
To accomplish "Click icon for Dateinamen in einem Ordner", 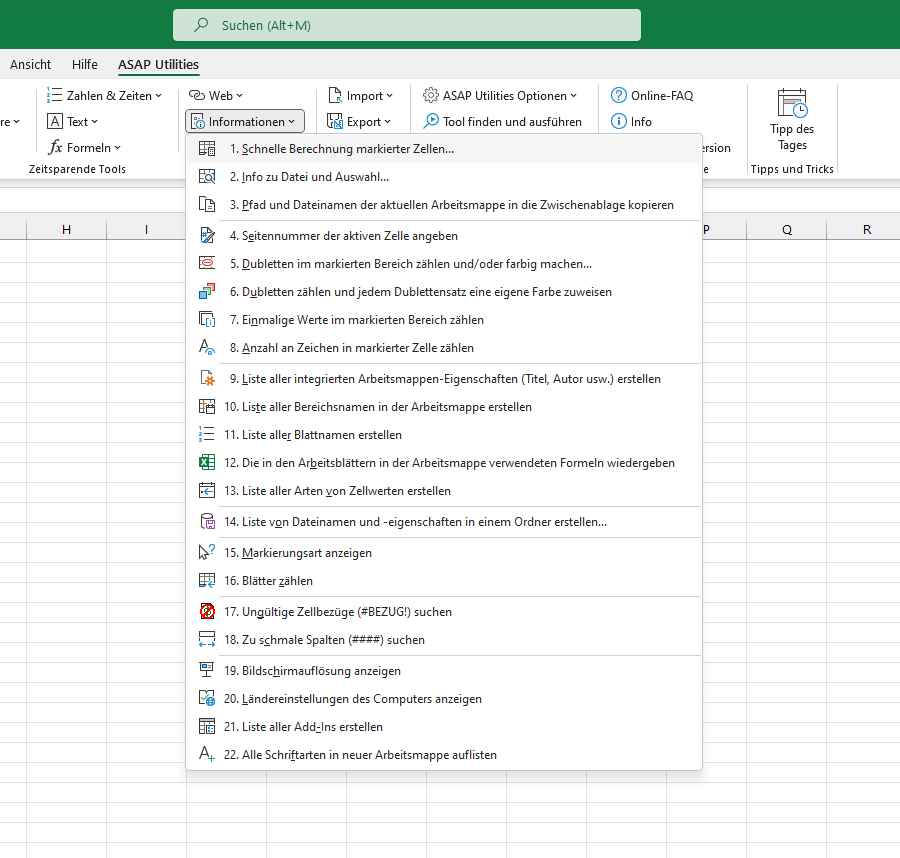I will click(x=207, y=522).
